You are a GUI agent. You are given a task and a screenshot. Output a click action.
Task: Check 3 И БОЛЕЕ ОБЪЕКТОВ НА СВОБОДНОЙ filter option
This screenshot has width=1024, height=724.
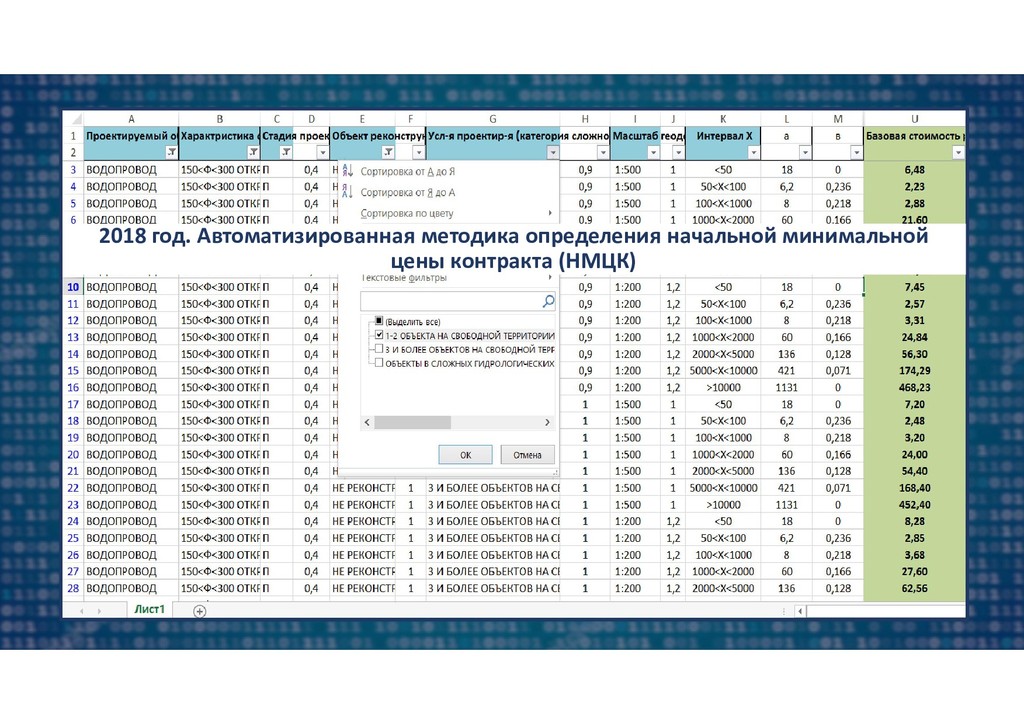379,349
